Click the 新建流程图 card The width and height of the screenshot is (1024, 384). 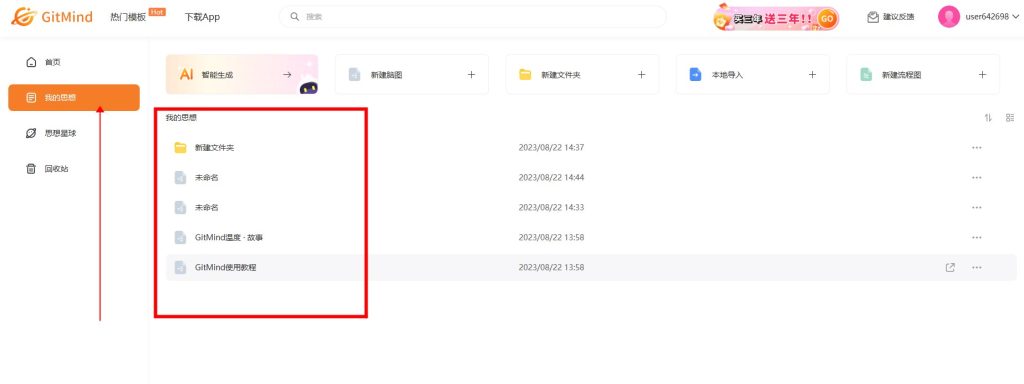point(923,74)
